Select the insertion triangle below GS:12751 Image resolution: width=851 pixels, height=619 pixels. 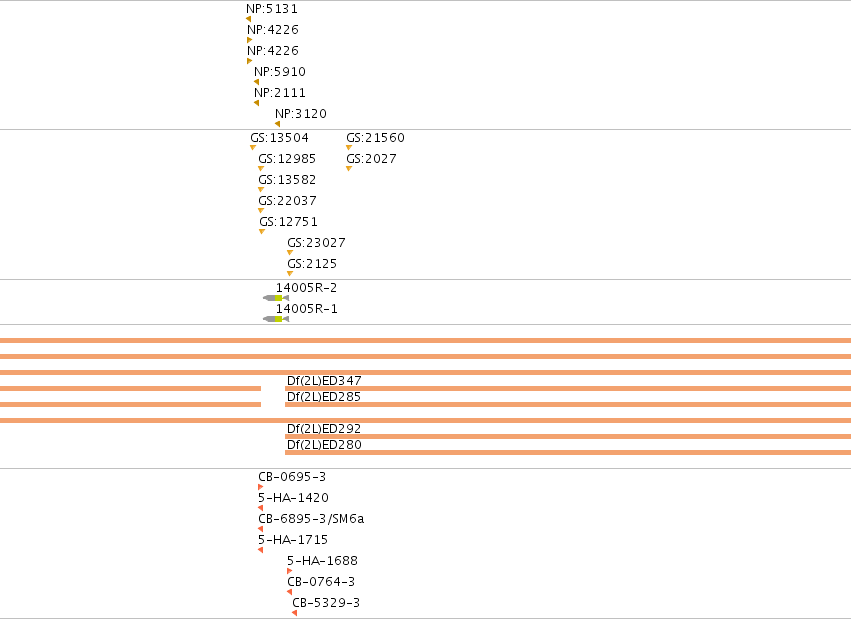[262, 232]
